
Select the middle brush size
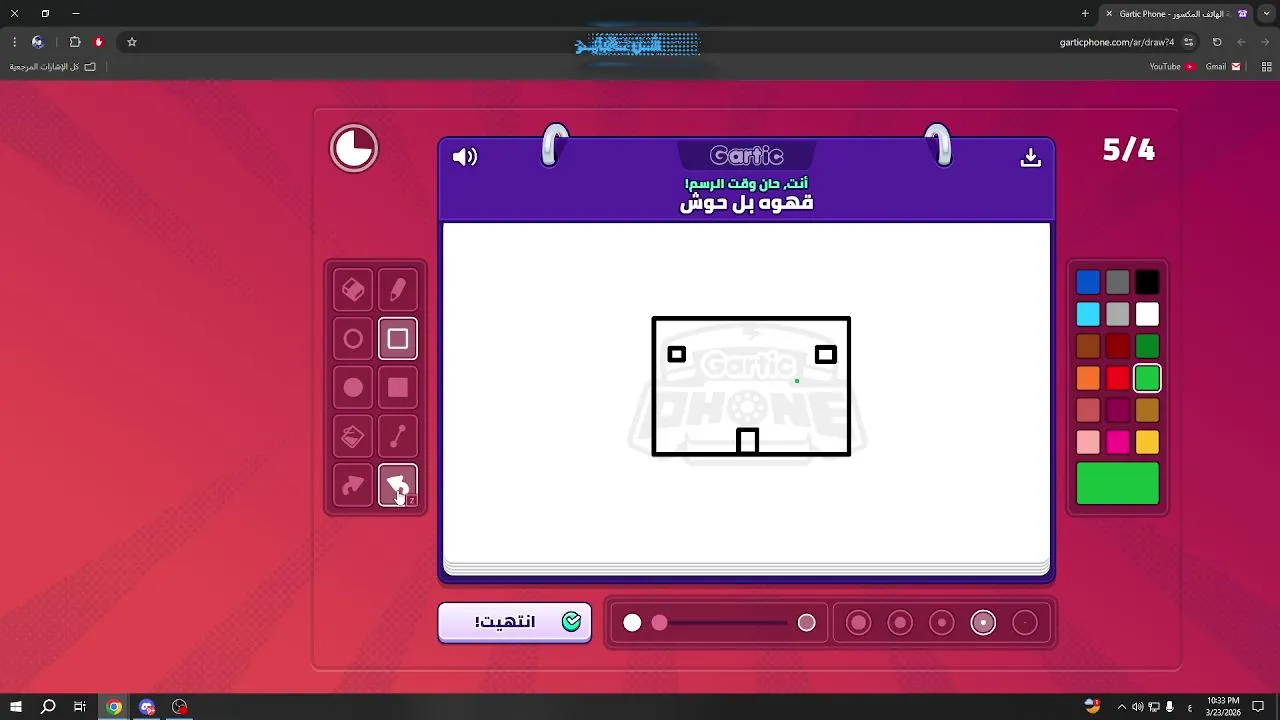(942, 623)
